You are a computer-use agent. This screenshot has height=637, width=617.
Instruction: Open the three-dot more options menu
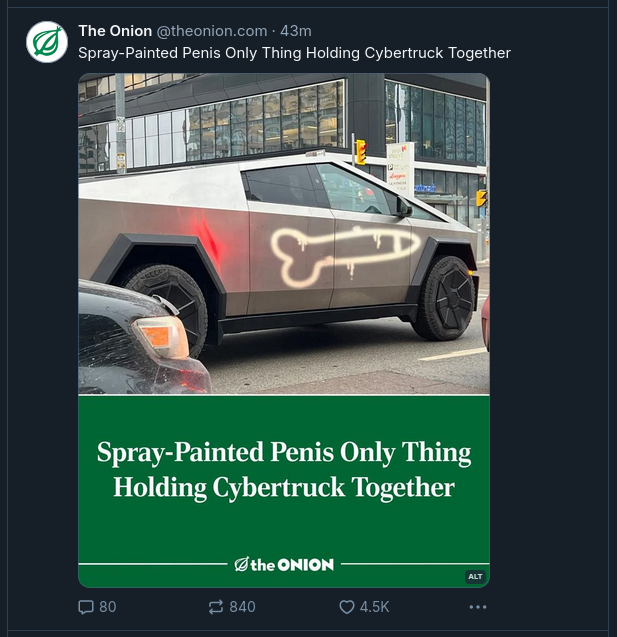[x=478, y=607]
